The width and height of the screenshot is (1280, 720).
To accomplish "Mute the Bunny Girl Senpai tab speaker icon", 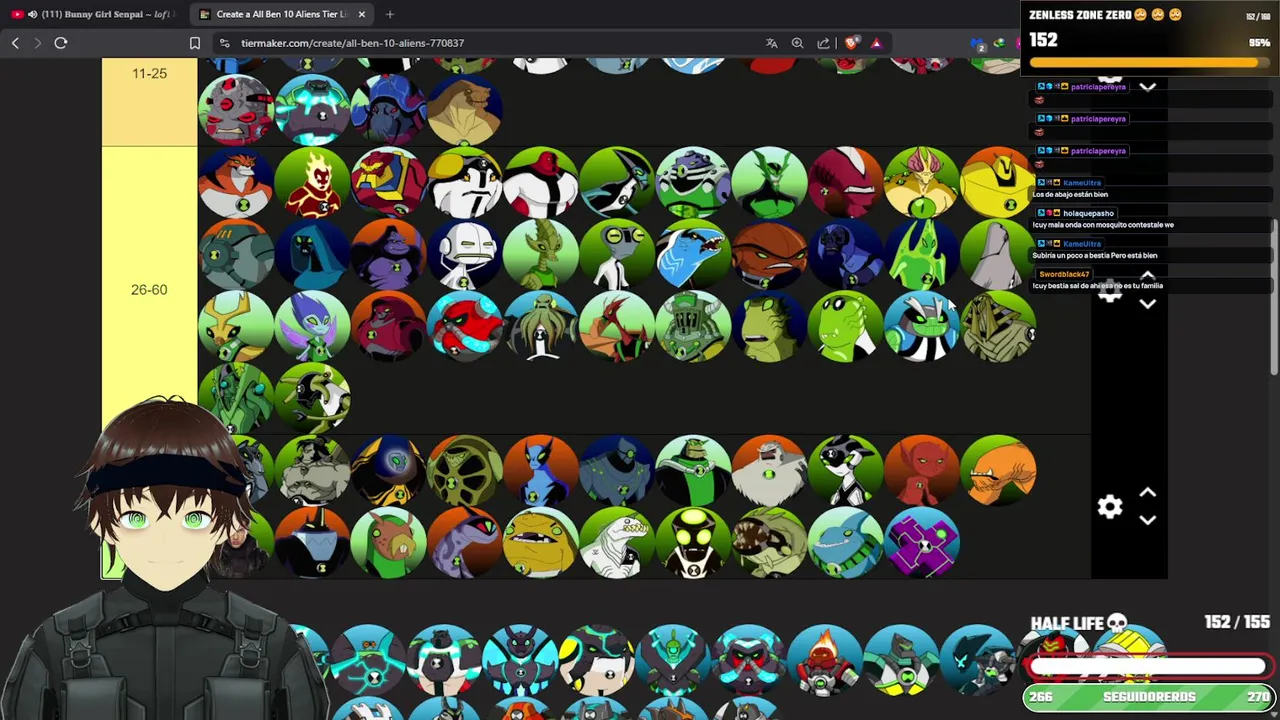I will (x=32, y=14).
